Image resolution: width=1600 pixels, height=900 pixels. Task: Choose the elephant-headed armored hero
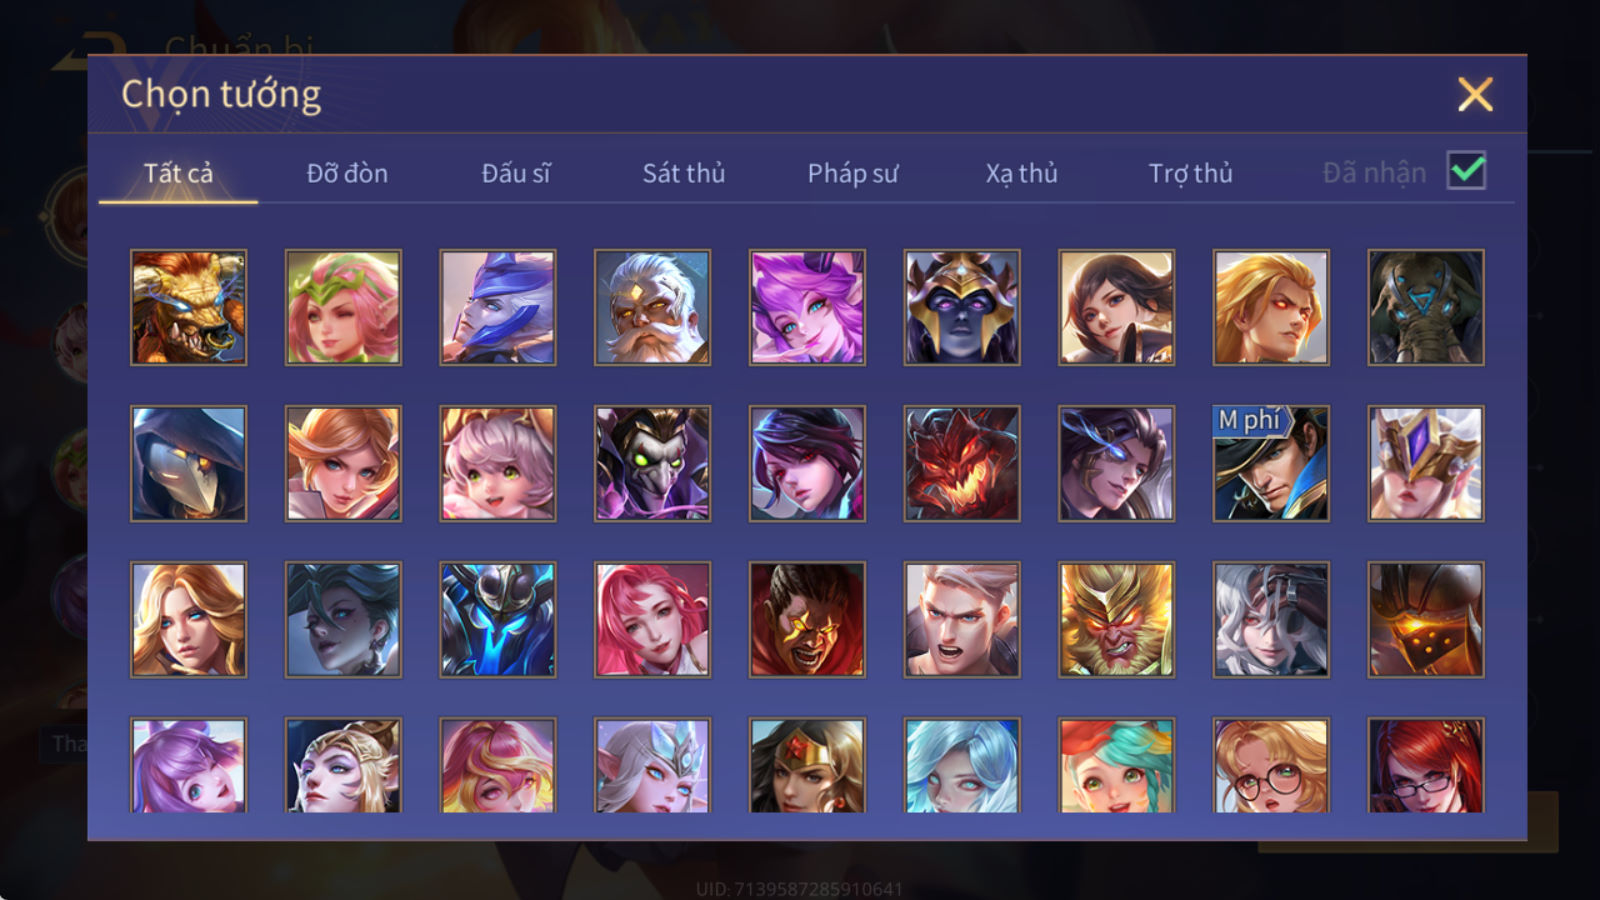[1425, 307]
